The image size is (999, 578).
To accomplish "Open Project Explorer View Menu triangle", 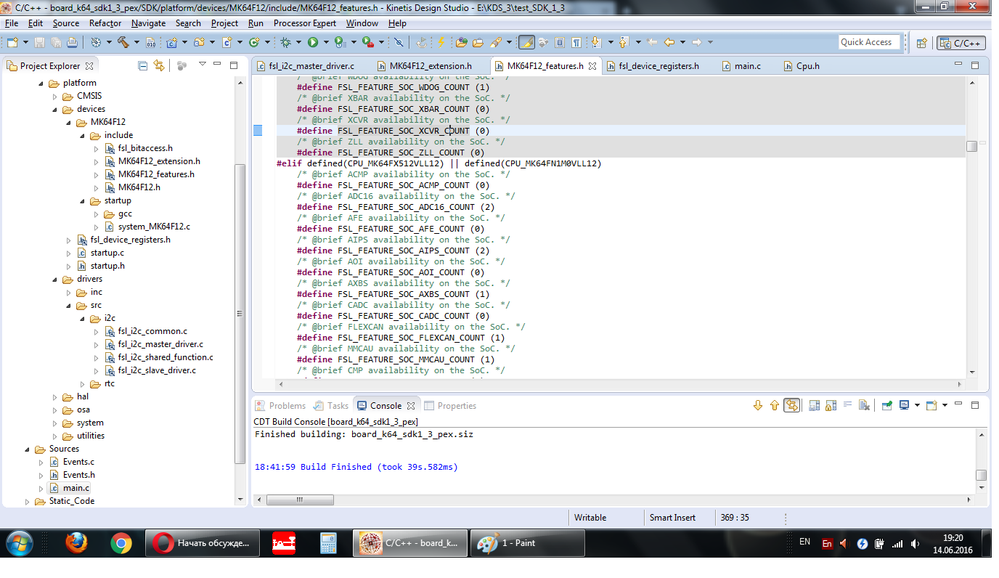I will coord(202,64).
